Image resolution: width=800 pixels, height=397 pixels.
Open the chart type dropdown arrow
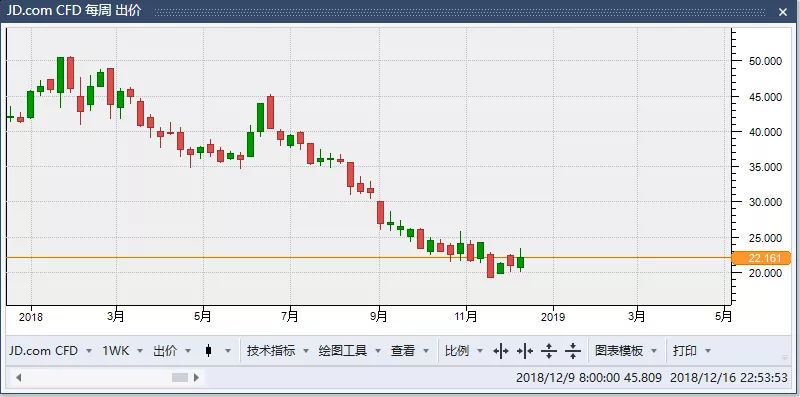tap(228, 351)
